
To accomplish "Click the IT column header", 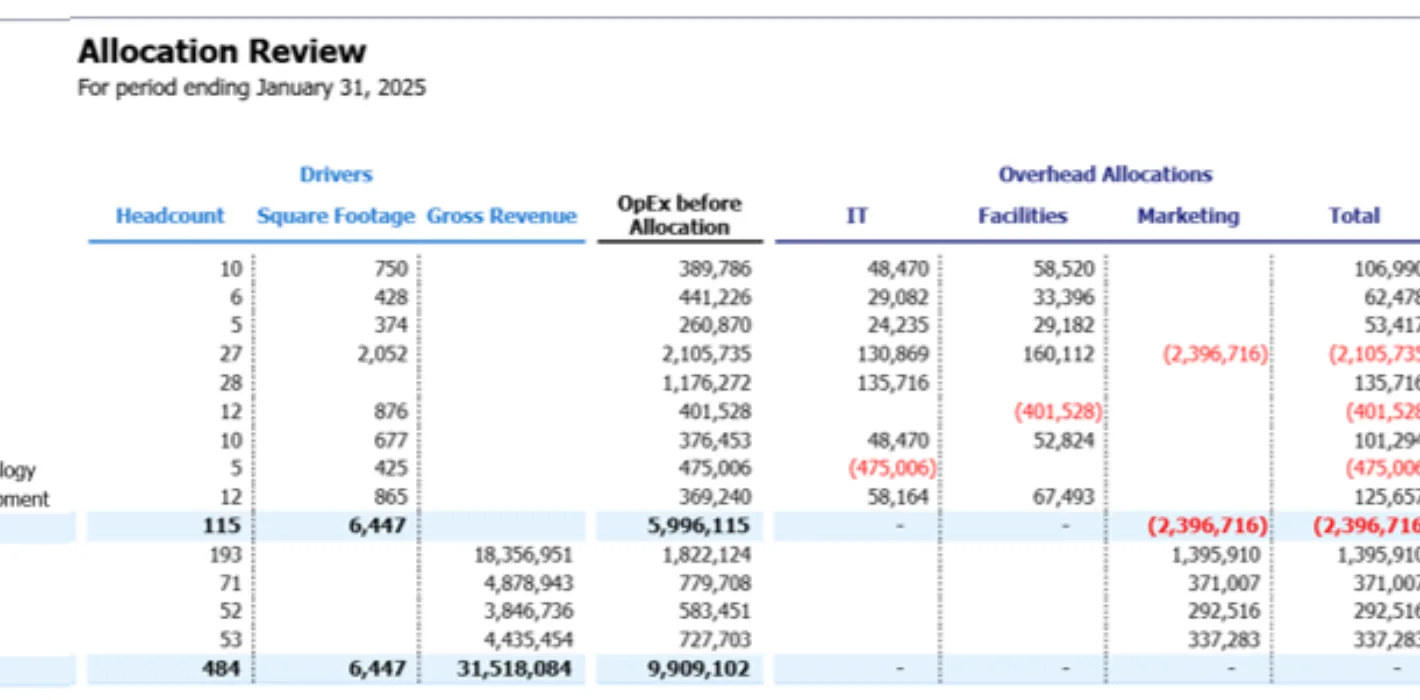I will 857,216.
